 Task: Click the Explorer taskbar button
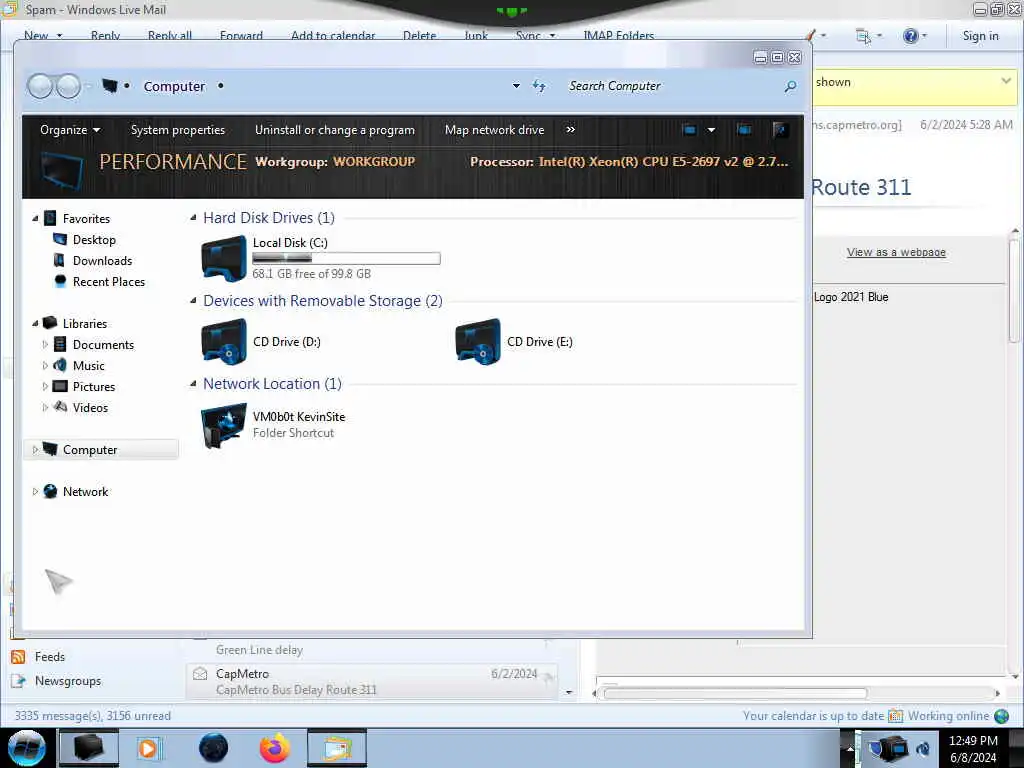click(x=89, y=748)
